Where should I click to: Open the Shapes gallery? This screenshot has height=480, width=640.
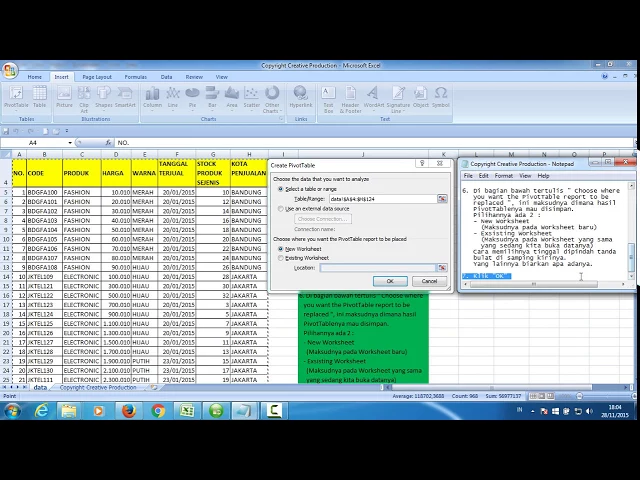click(x=104, y=98)
